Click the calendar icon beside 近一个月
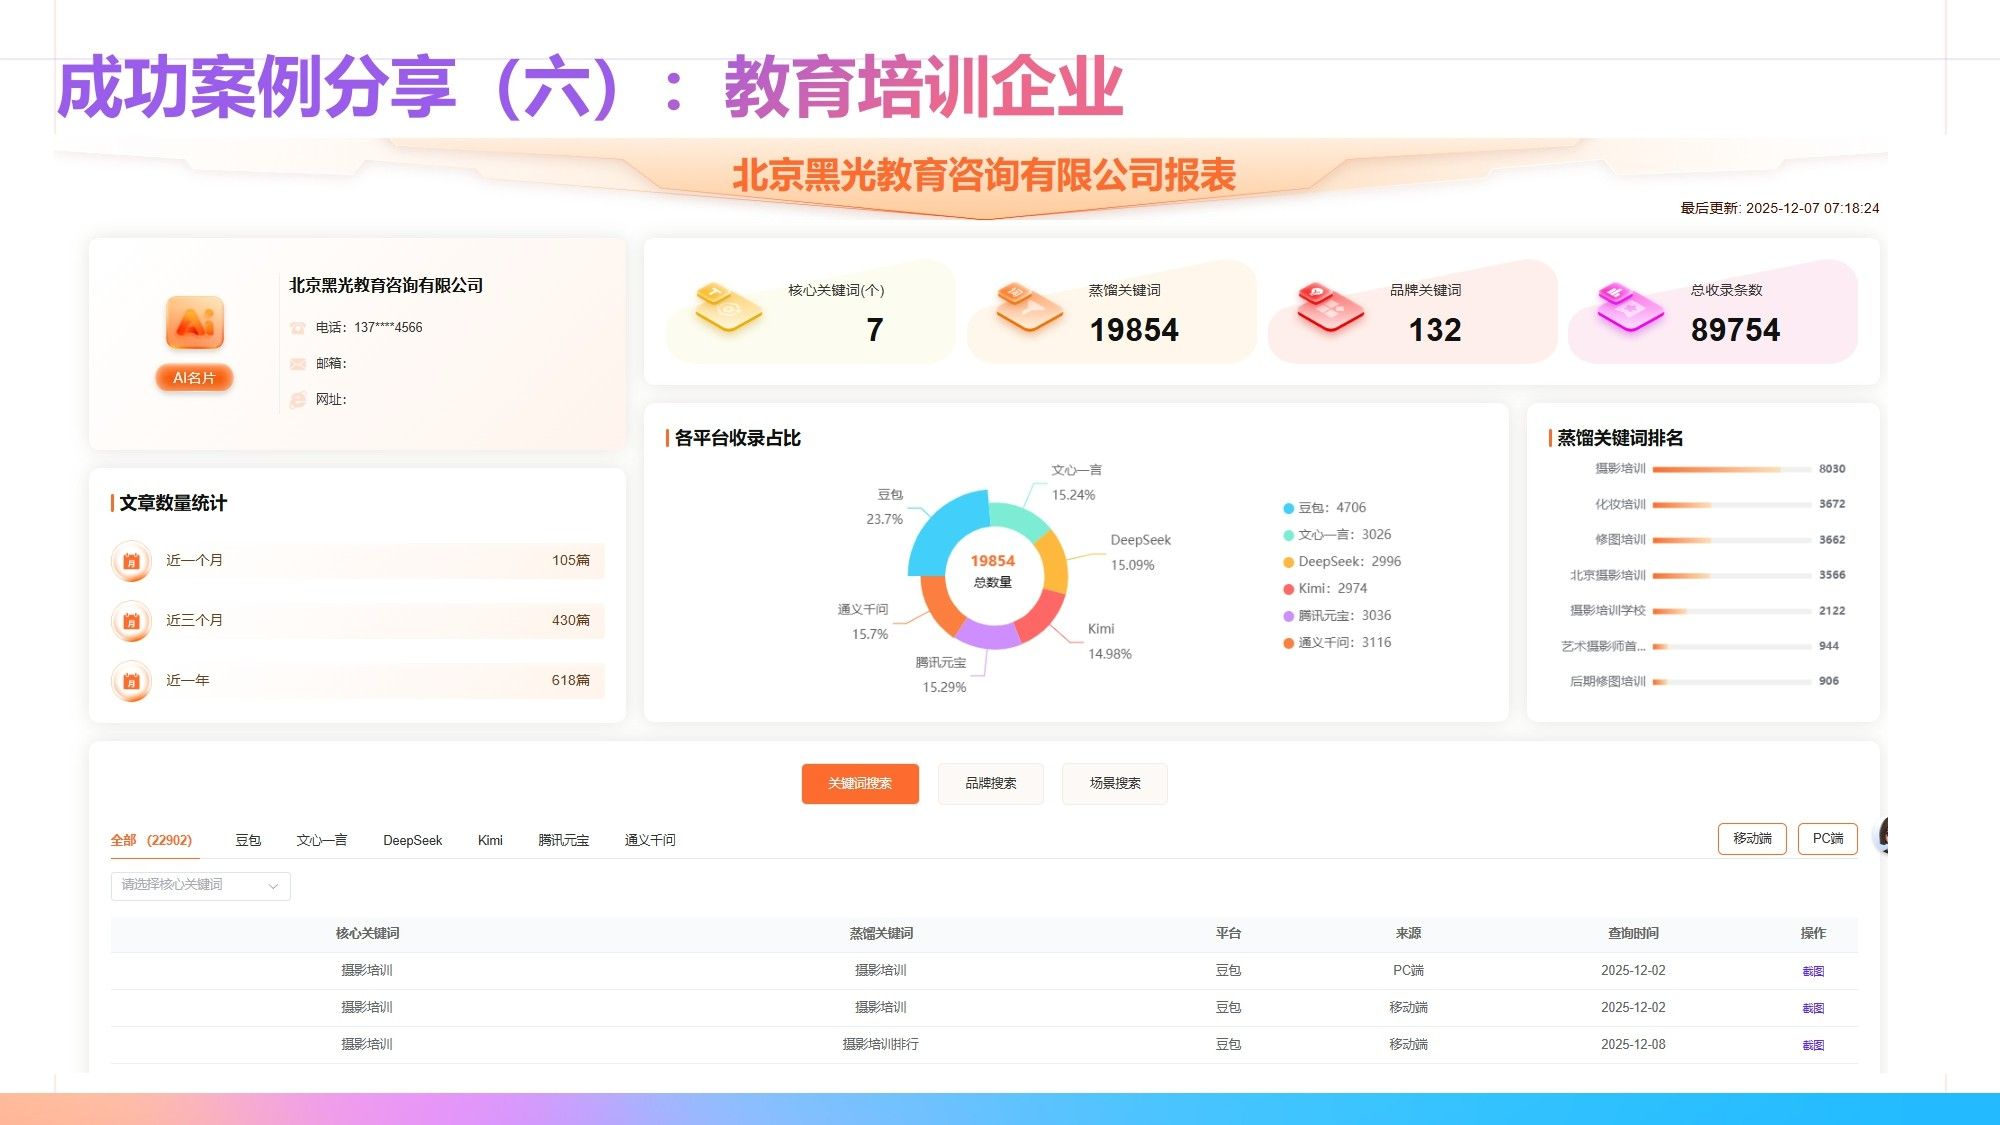The height and width of the screenshot is (1125, 2000). (131, 561)
